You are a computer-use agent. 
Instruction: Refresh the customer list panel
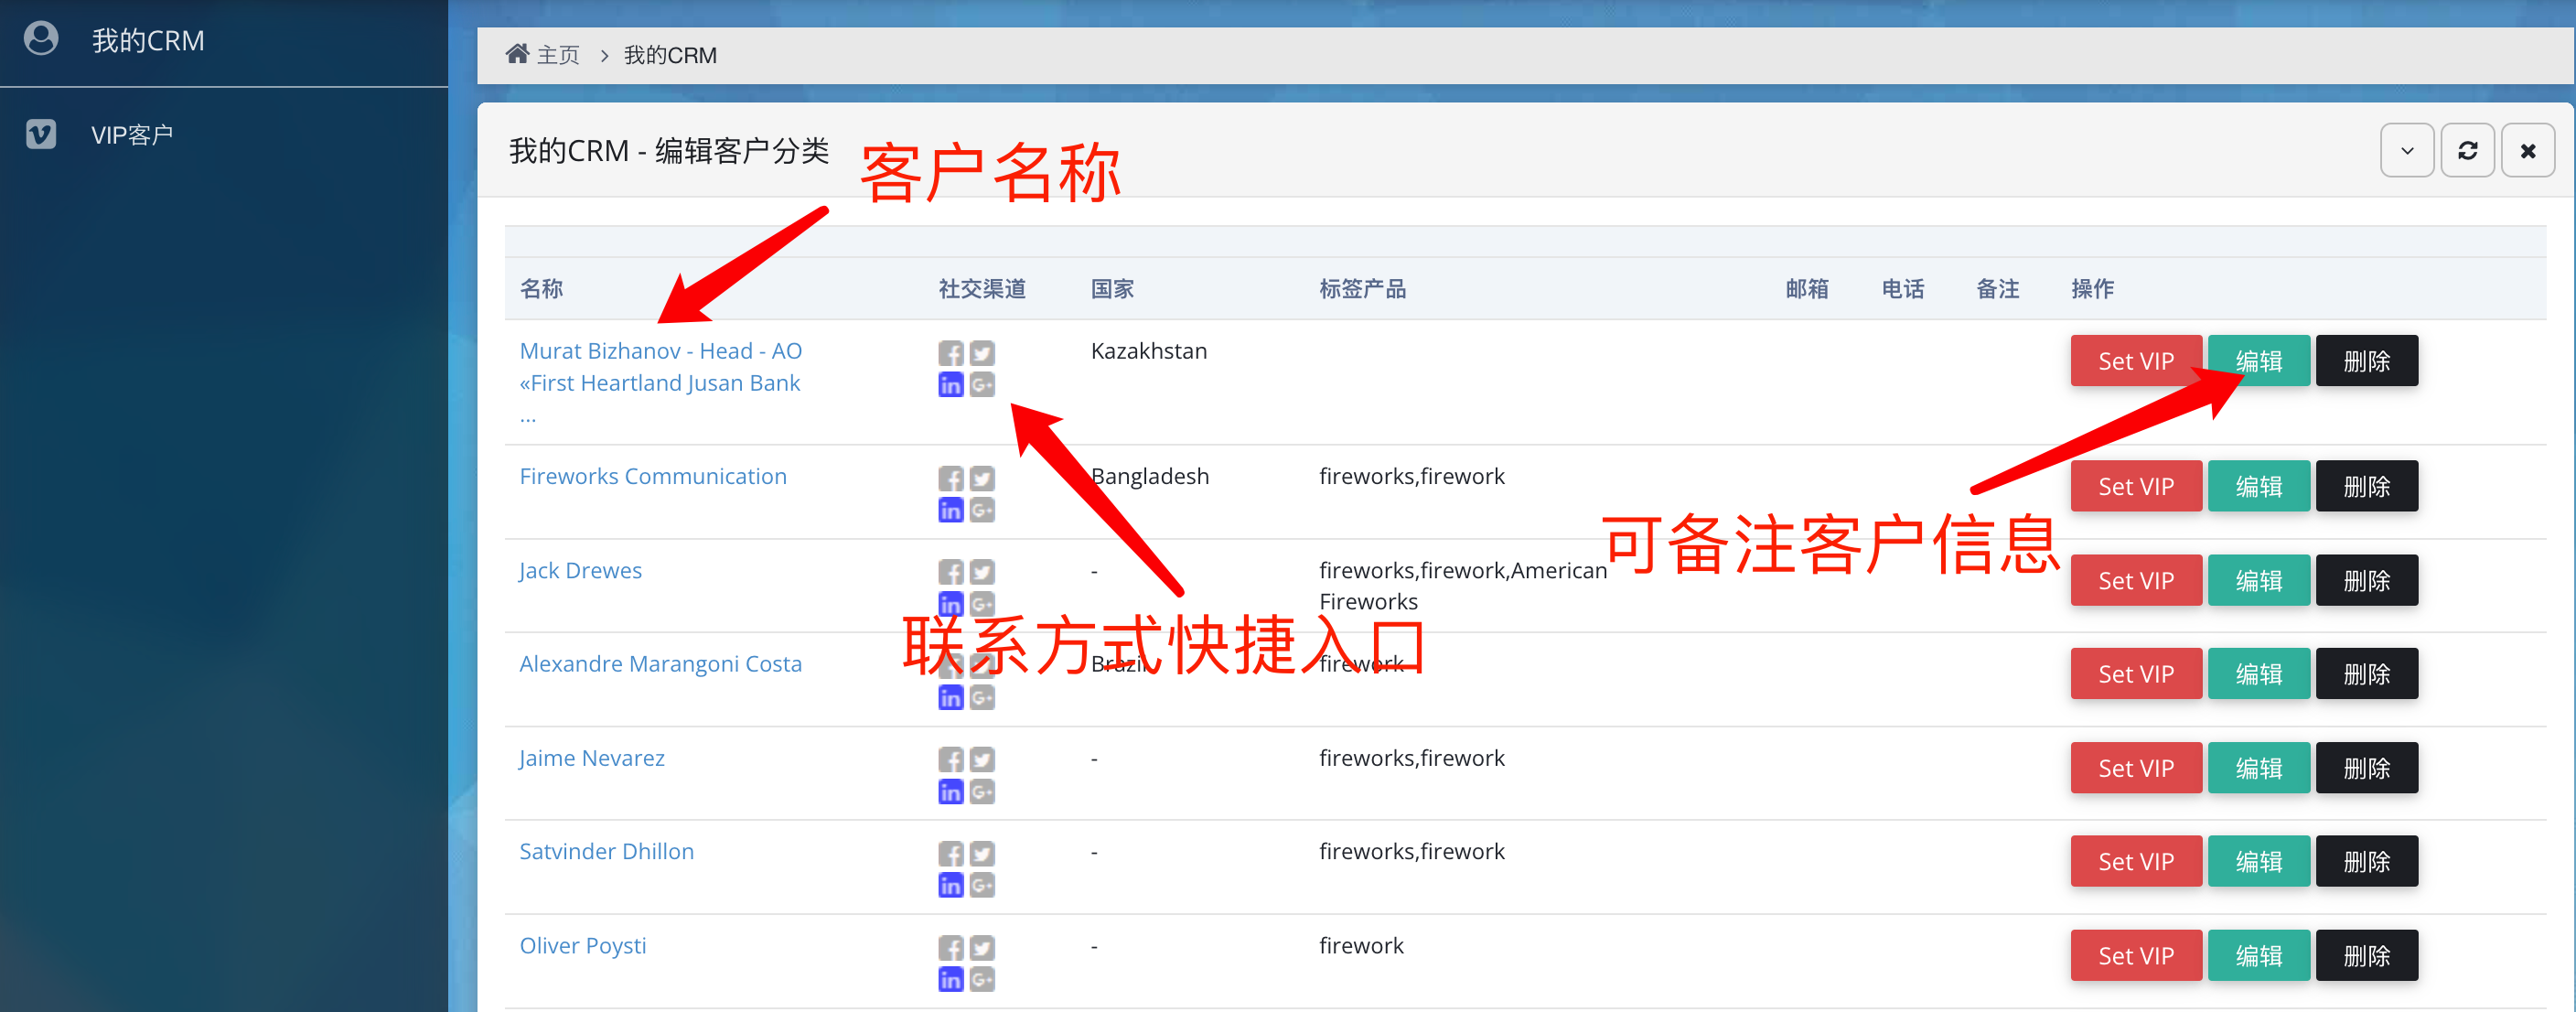point(2467,149)
